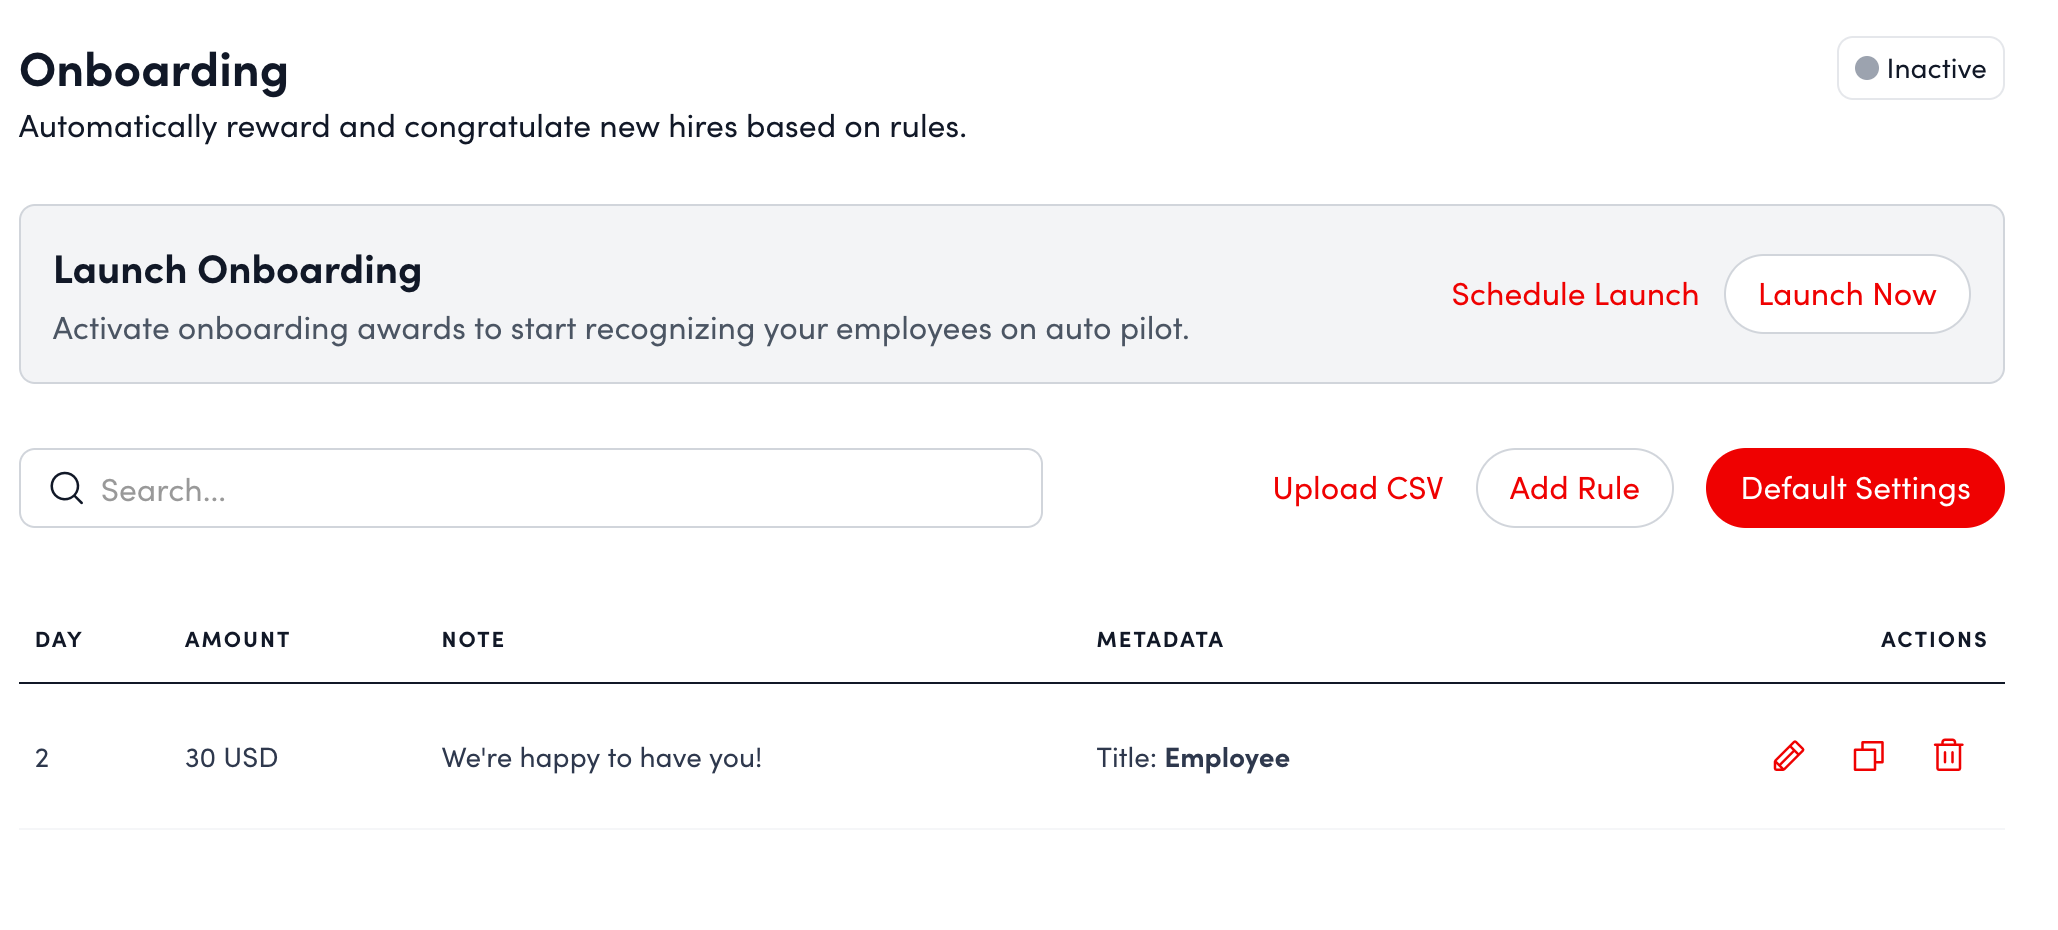Image resolution: width=2058 pixels, height=930 pixels.
Task: Select the NOTE column header
Action: coord(472,640)
